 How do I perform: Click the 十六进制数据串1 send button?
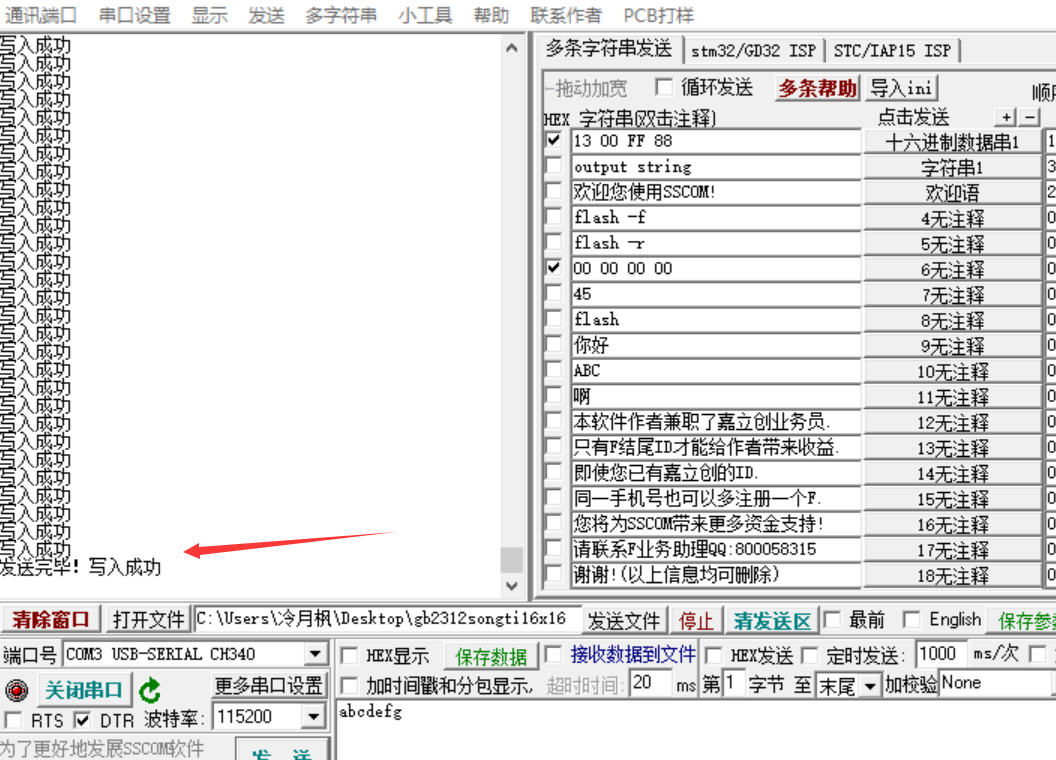952,141
